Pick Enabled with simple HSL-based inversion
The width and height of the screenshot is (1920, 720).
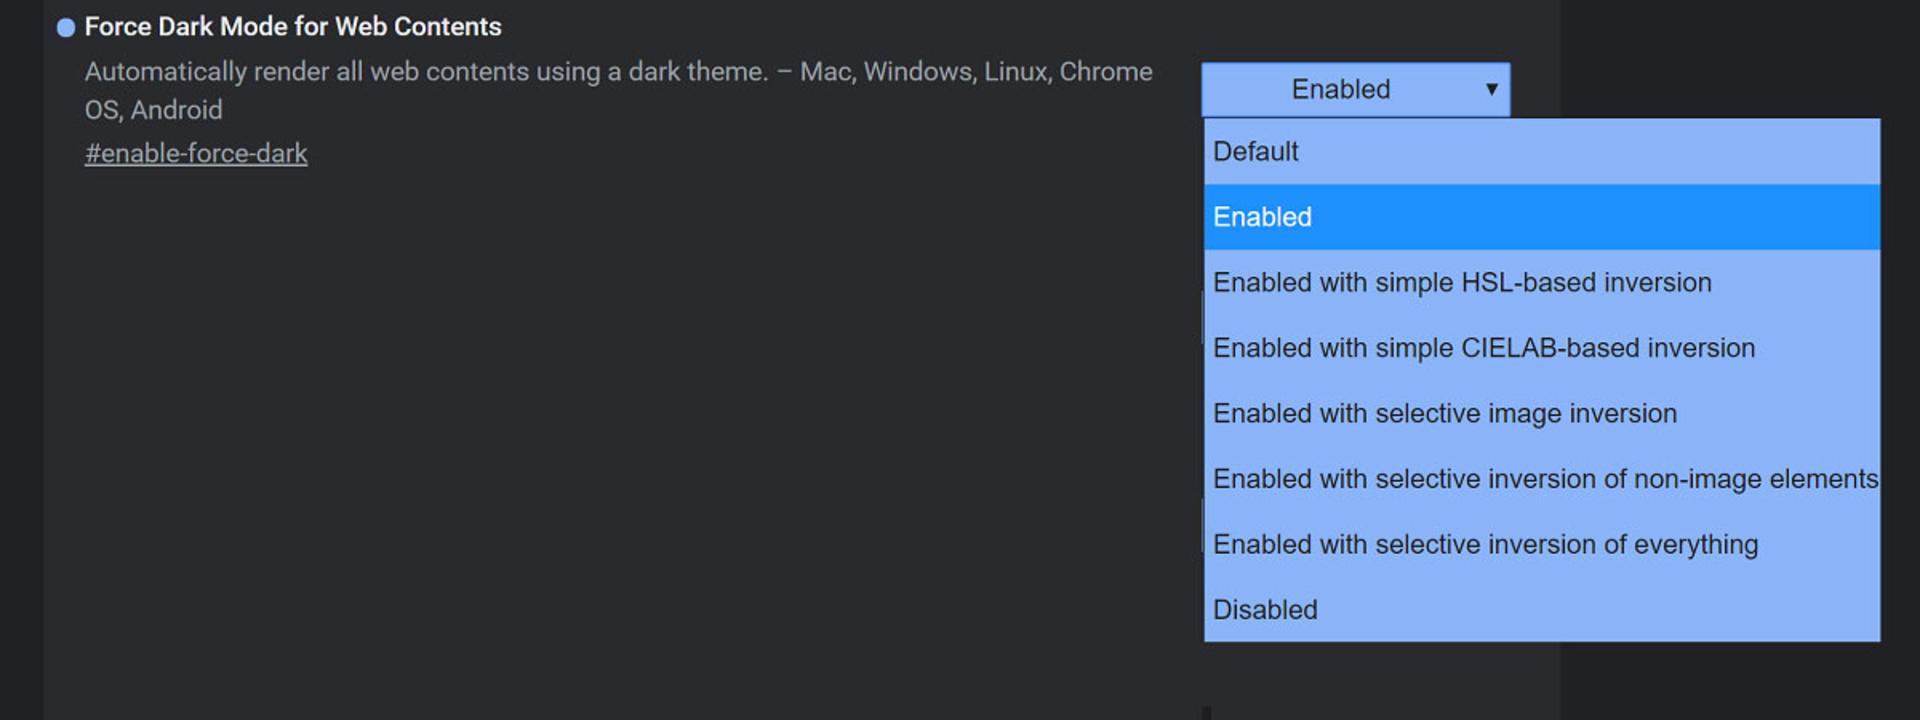point(1542,283)
